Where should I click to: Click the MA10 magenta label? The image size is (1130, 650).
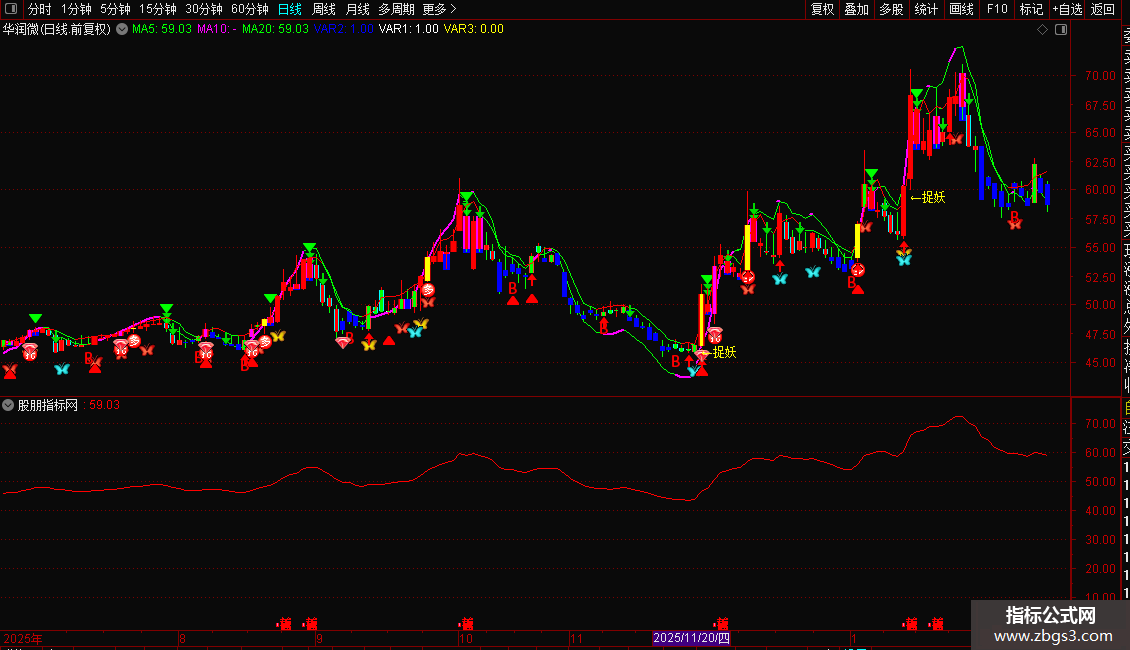click(217, 30)
